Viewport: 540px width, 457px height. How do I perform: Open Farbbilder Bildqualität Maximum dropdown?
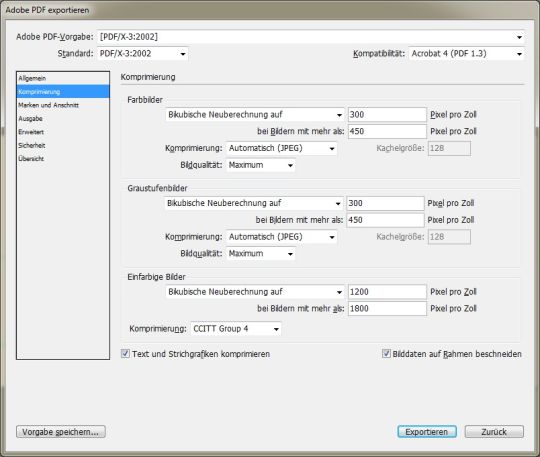[x=261, y=165]
